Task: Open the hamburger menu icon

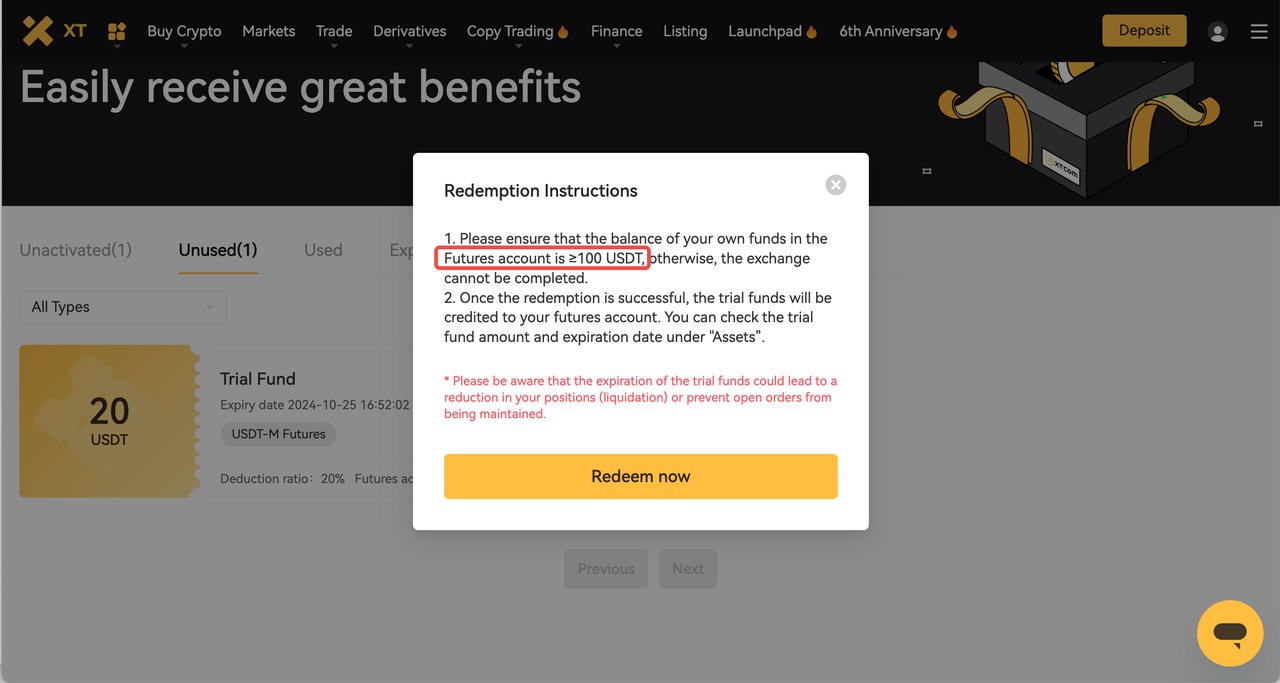Action: (x=1259, y=32)
